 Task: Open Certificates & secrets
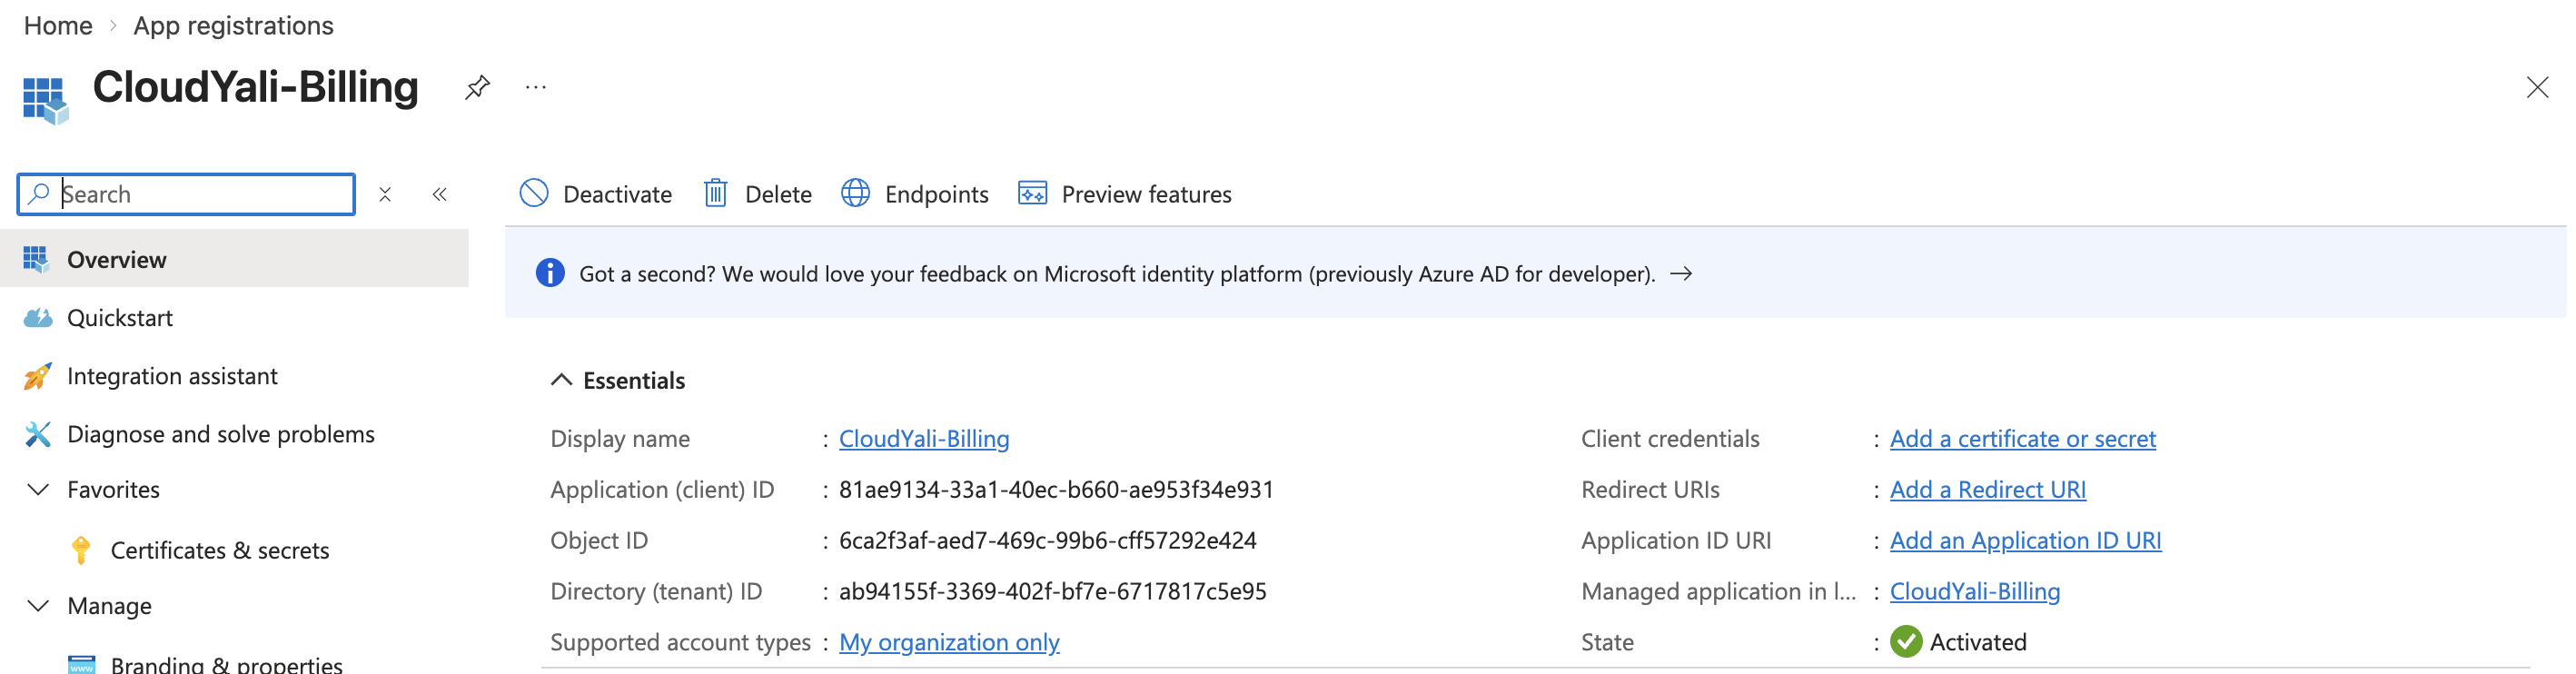tap(219, 550)
